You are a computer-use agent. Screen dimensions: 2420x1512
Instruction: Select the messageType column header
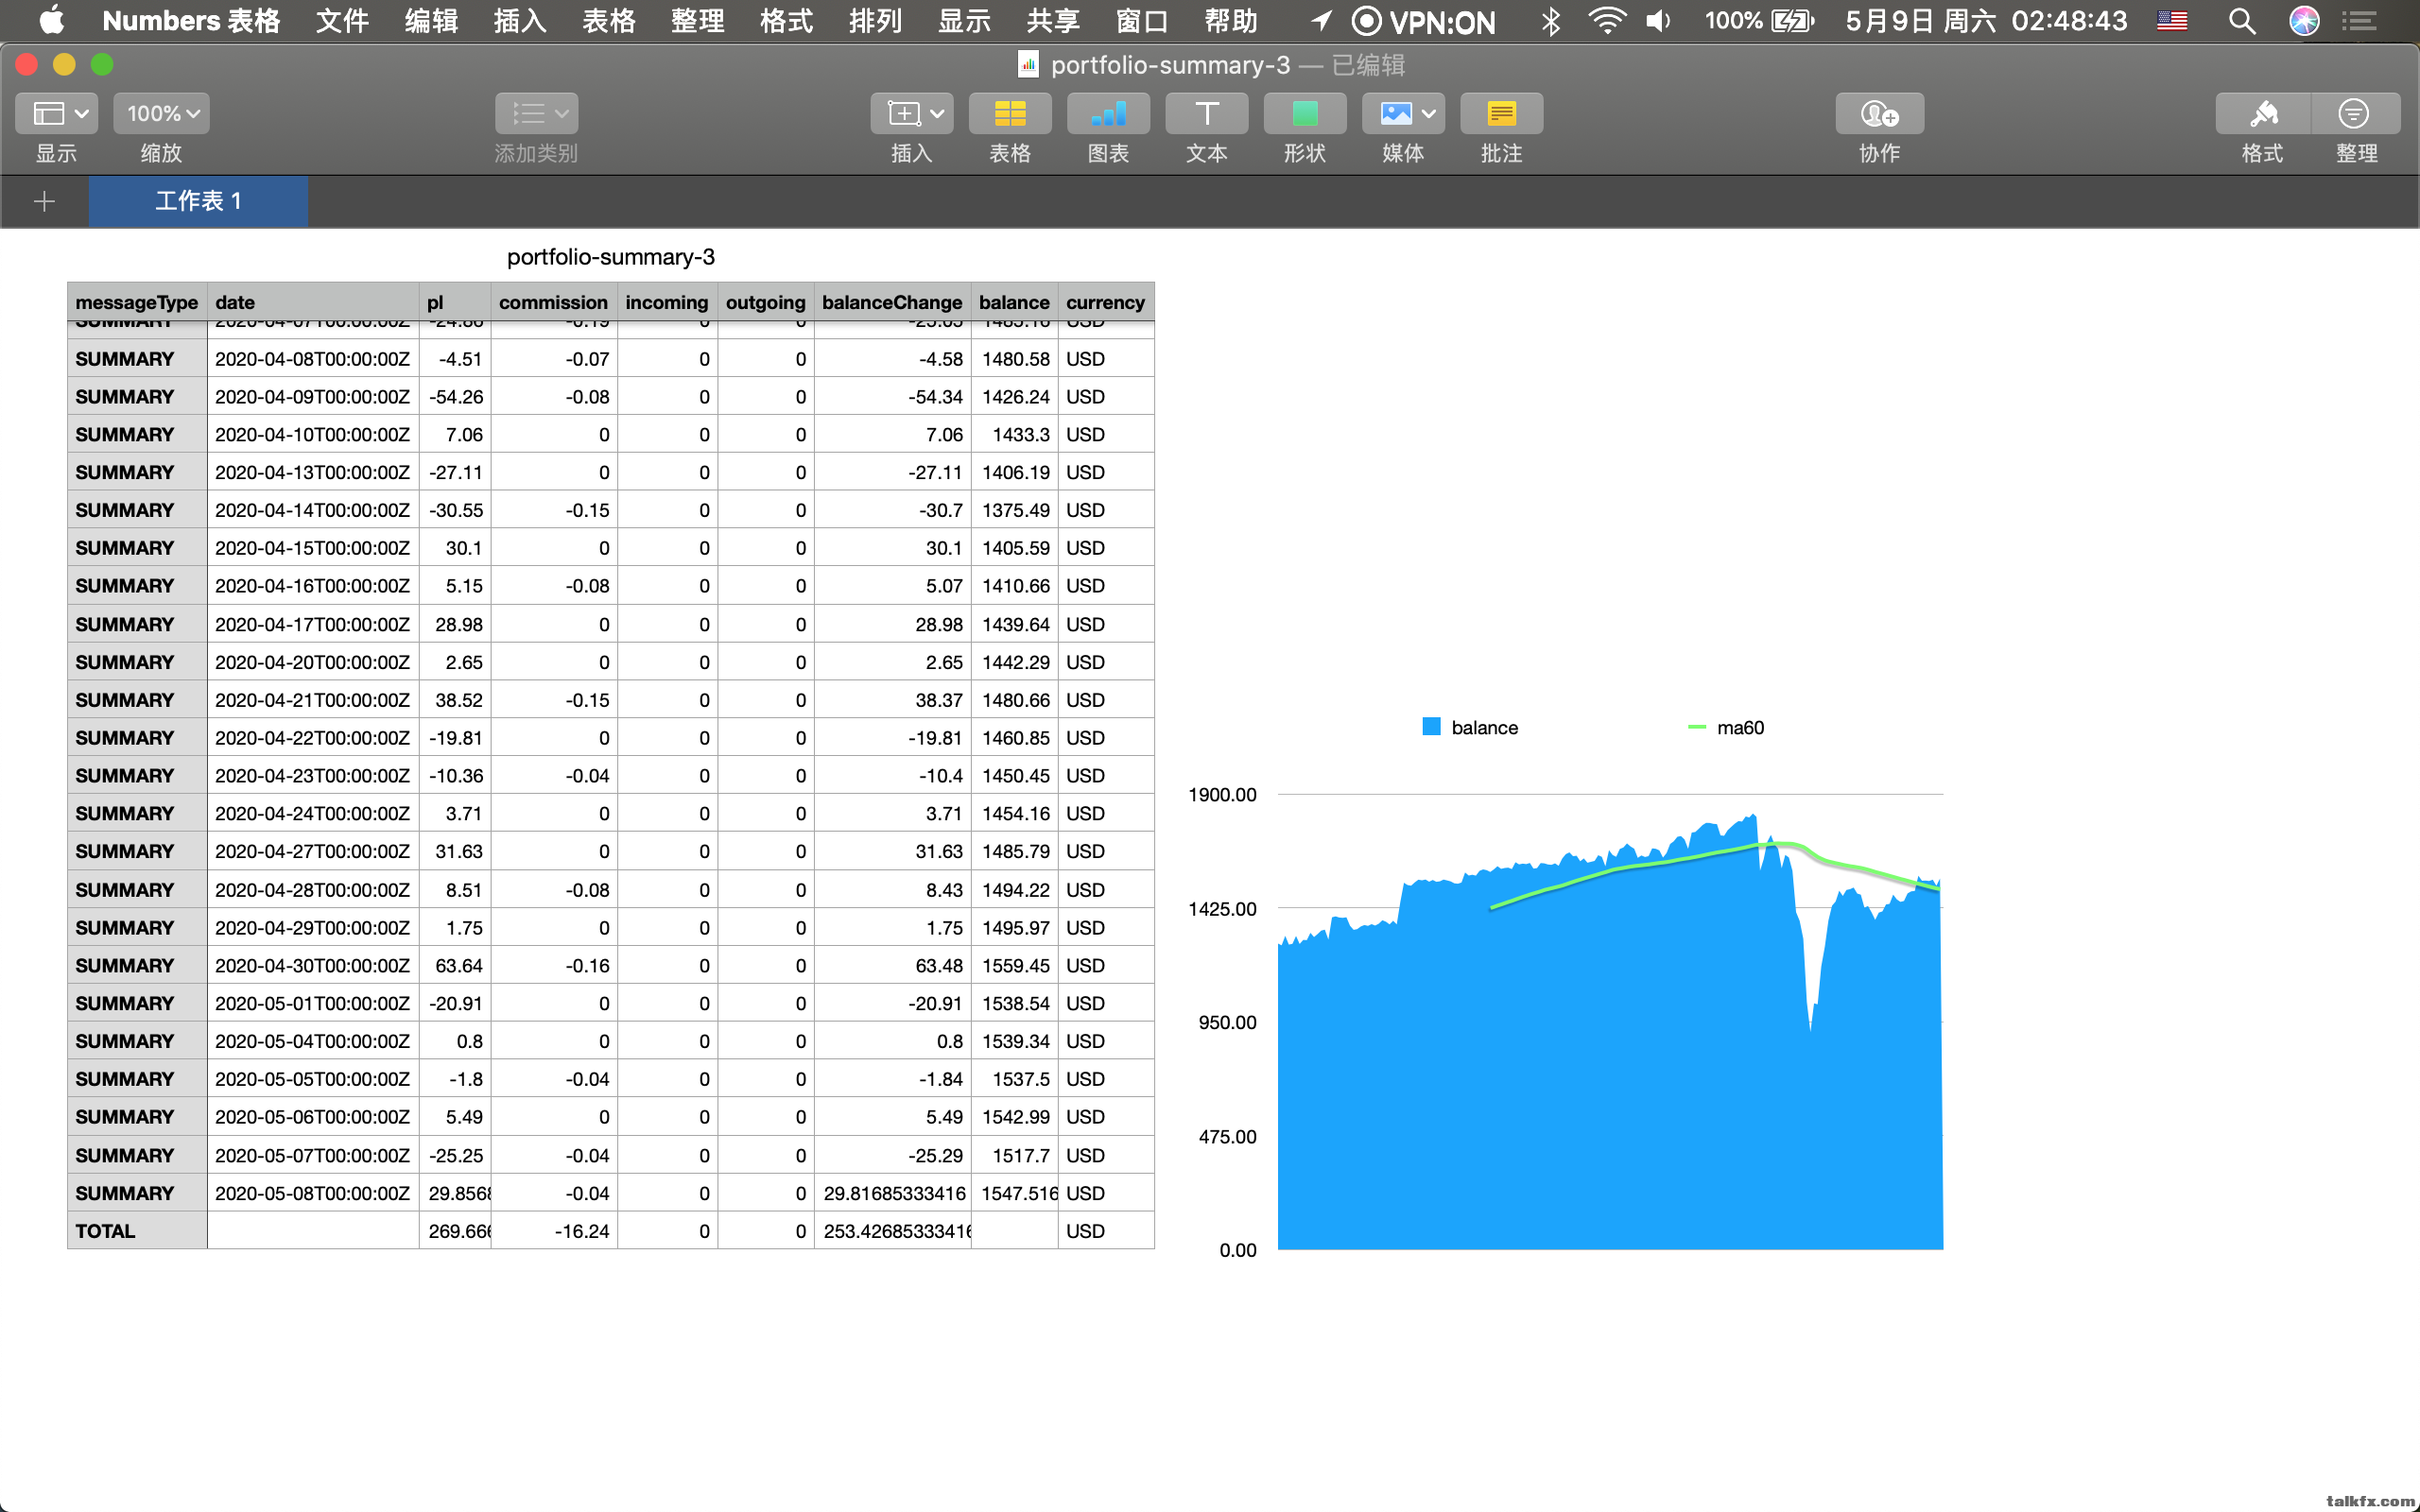point(137,302)
